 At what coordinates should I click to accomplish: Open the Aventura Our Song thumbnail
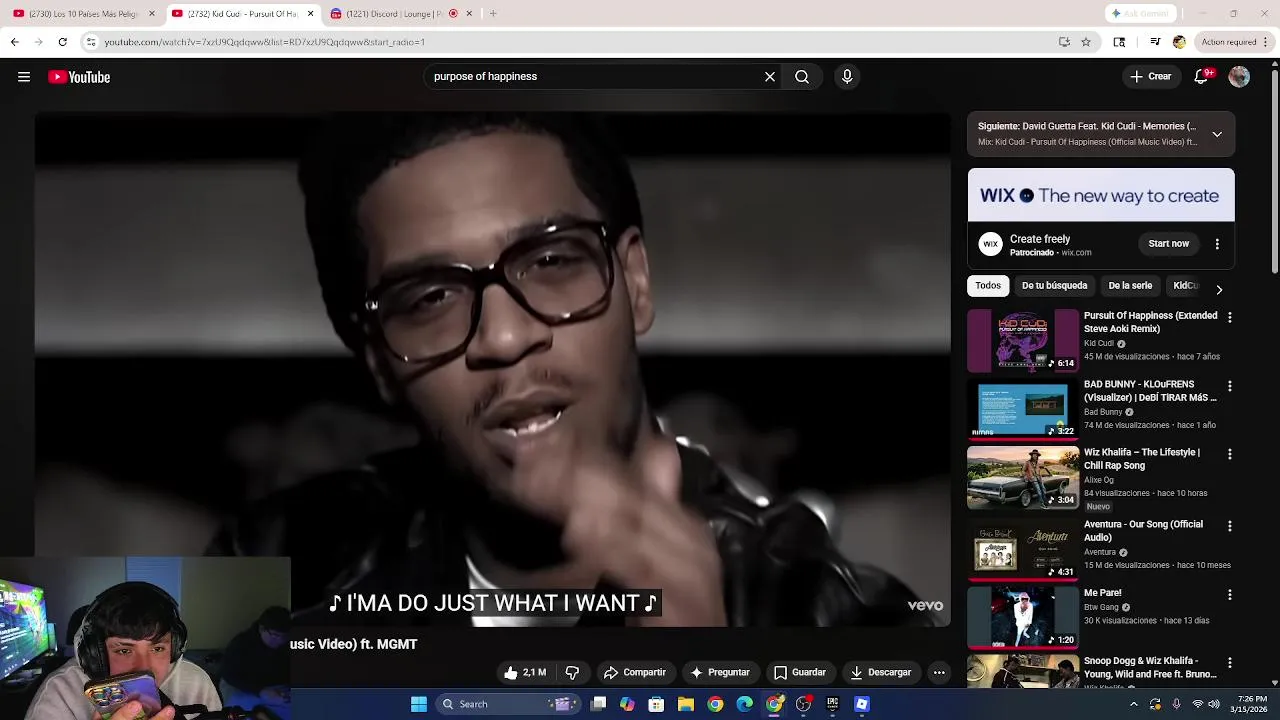[1022, 550]
